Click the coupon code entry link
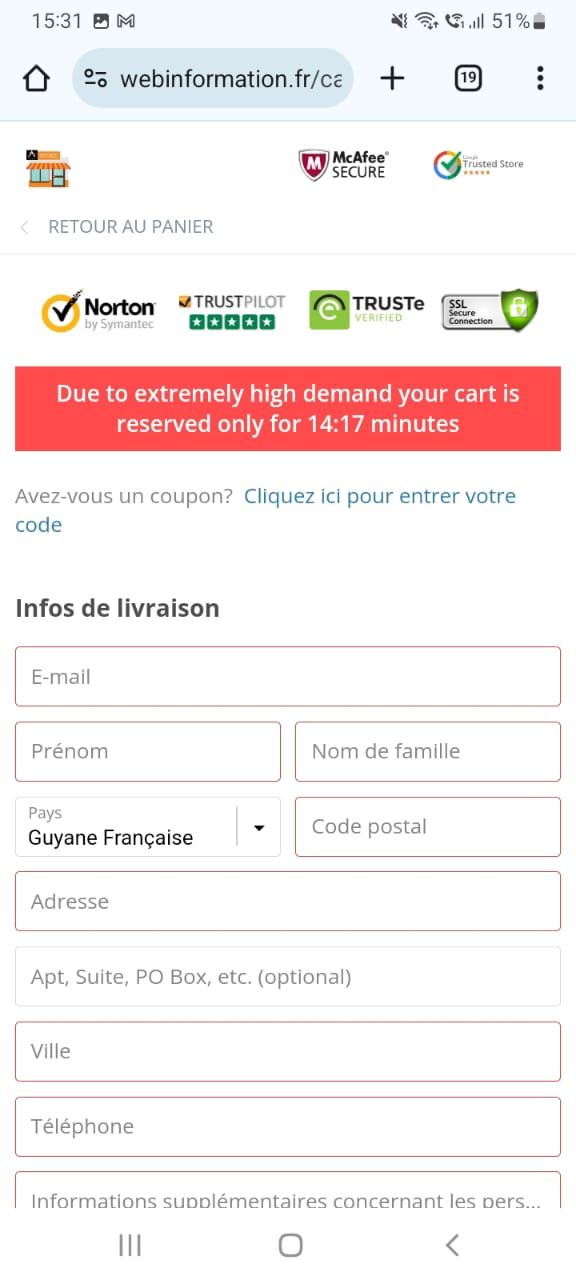576x1280 pixels. 266,510
